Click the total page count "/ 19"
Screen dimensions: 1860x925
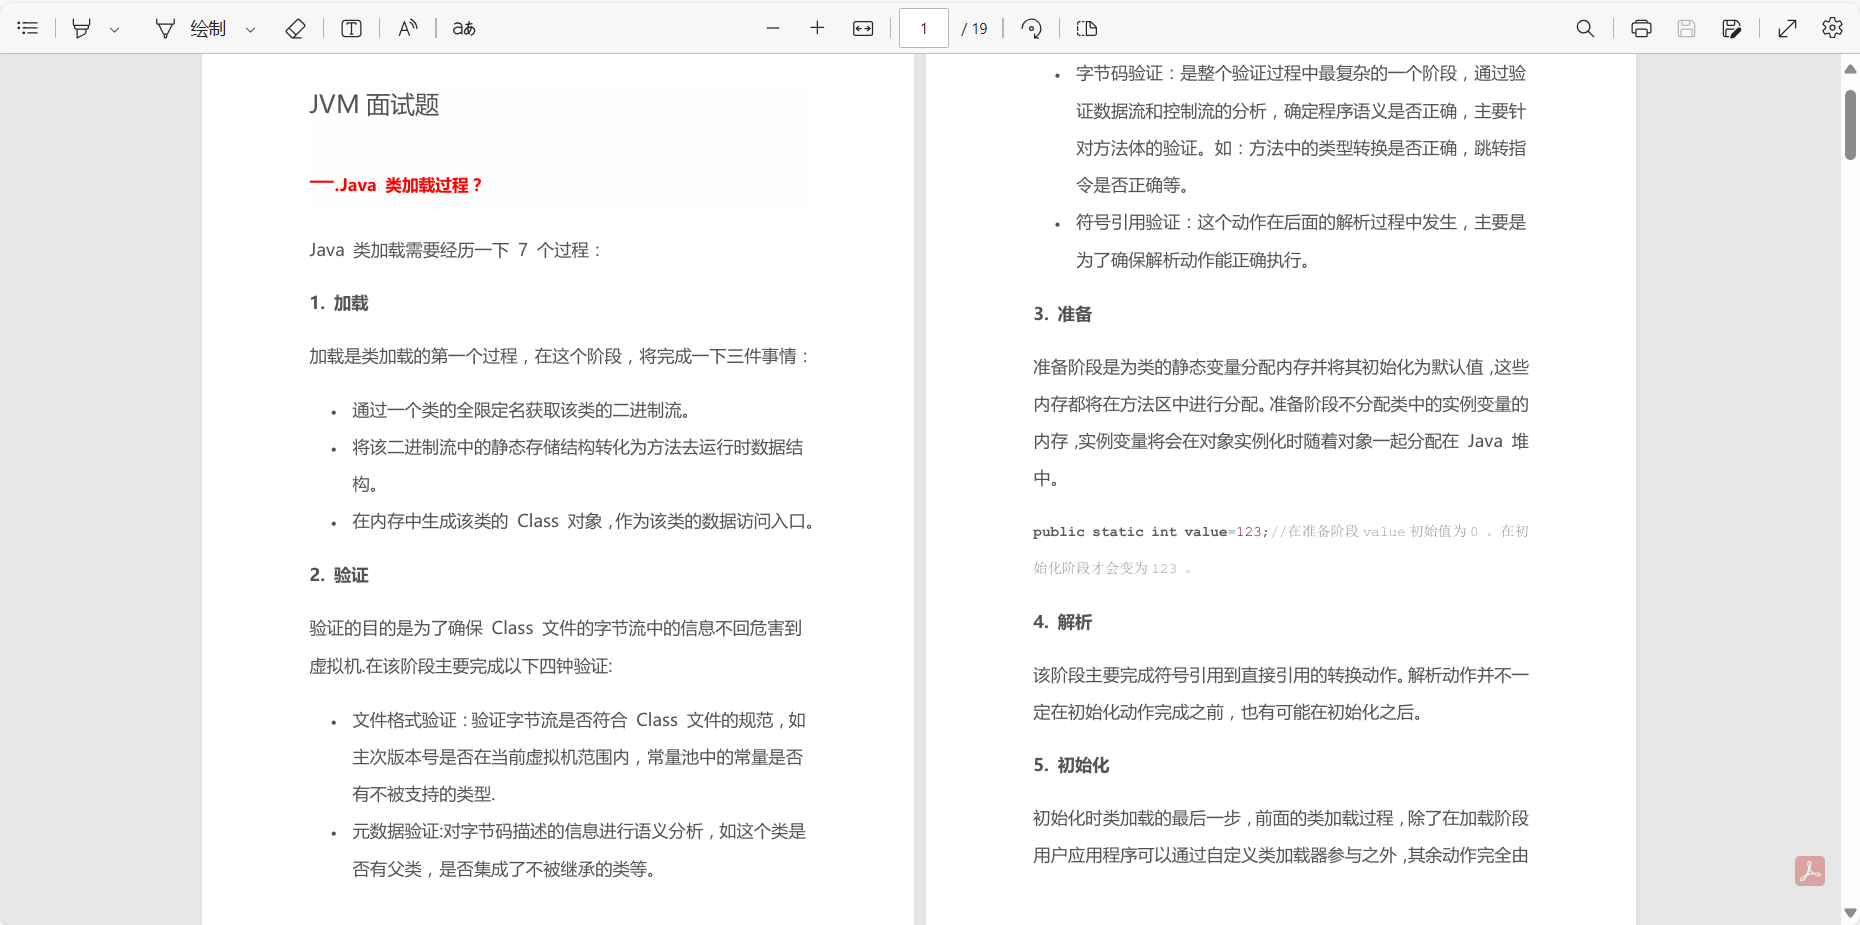[x=974, y=29]
